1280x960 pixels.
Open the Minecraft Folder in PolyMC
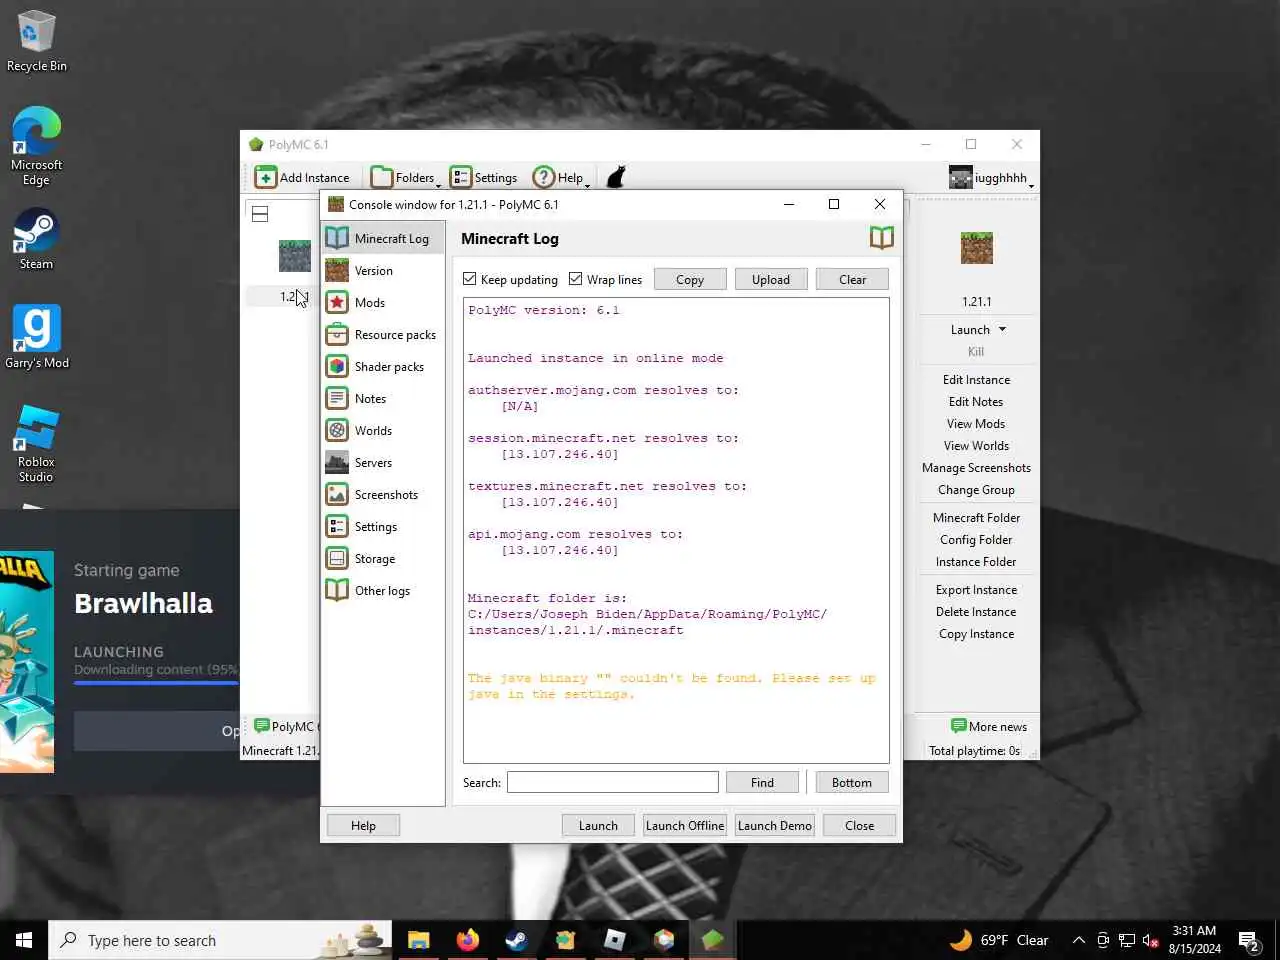point(976,518)
